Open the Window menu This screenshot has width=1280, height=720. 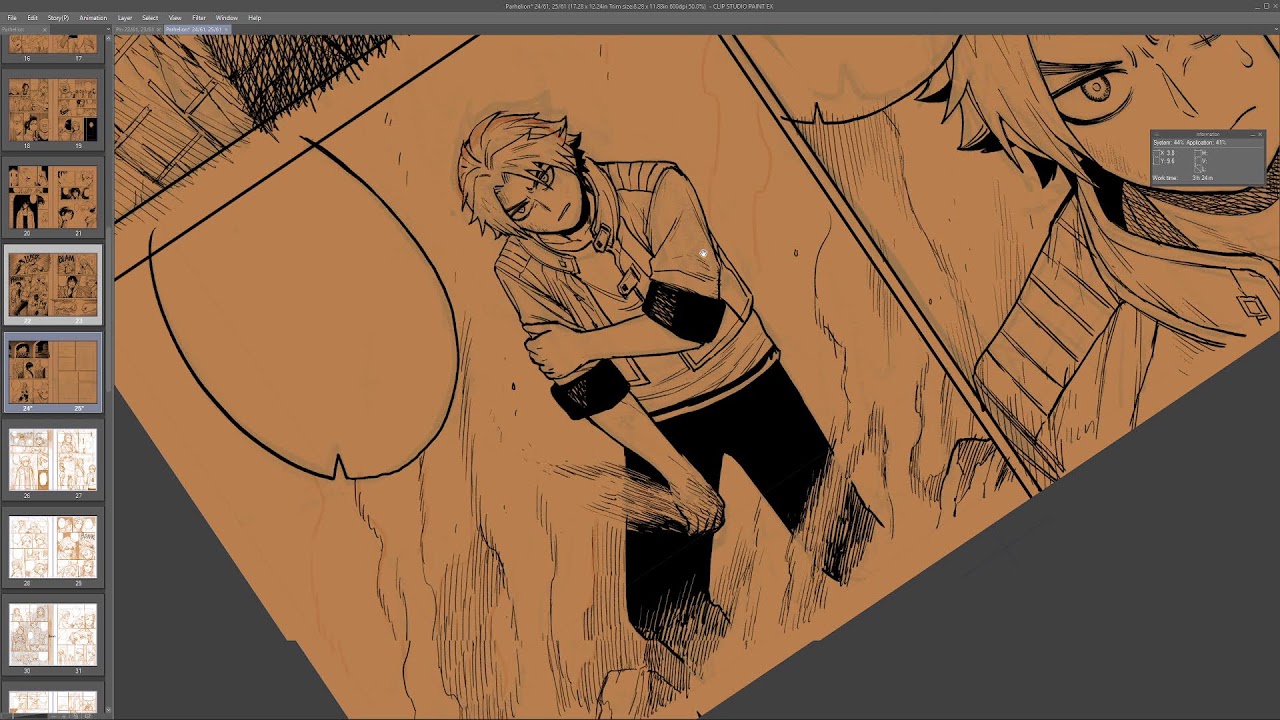point(227,18)
